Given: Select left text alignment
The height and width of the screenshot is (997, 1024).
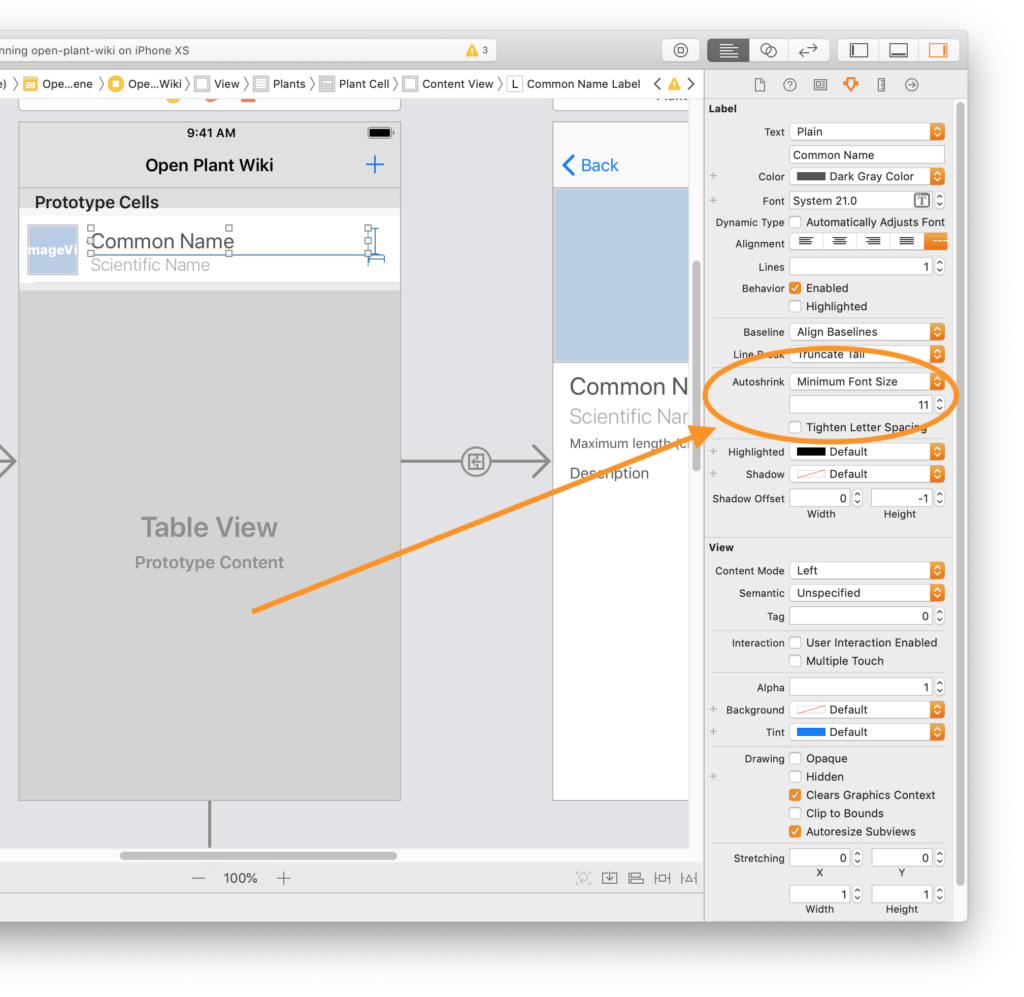Looking at the screenshot, I should (806, 242).
